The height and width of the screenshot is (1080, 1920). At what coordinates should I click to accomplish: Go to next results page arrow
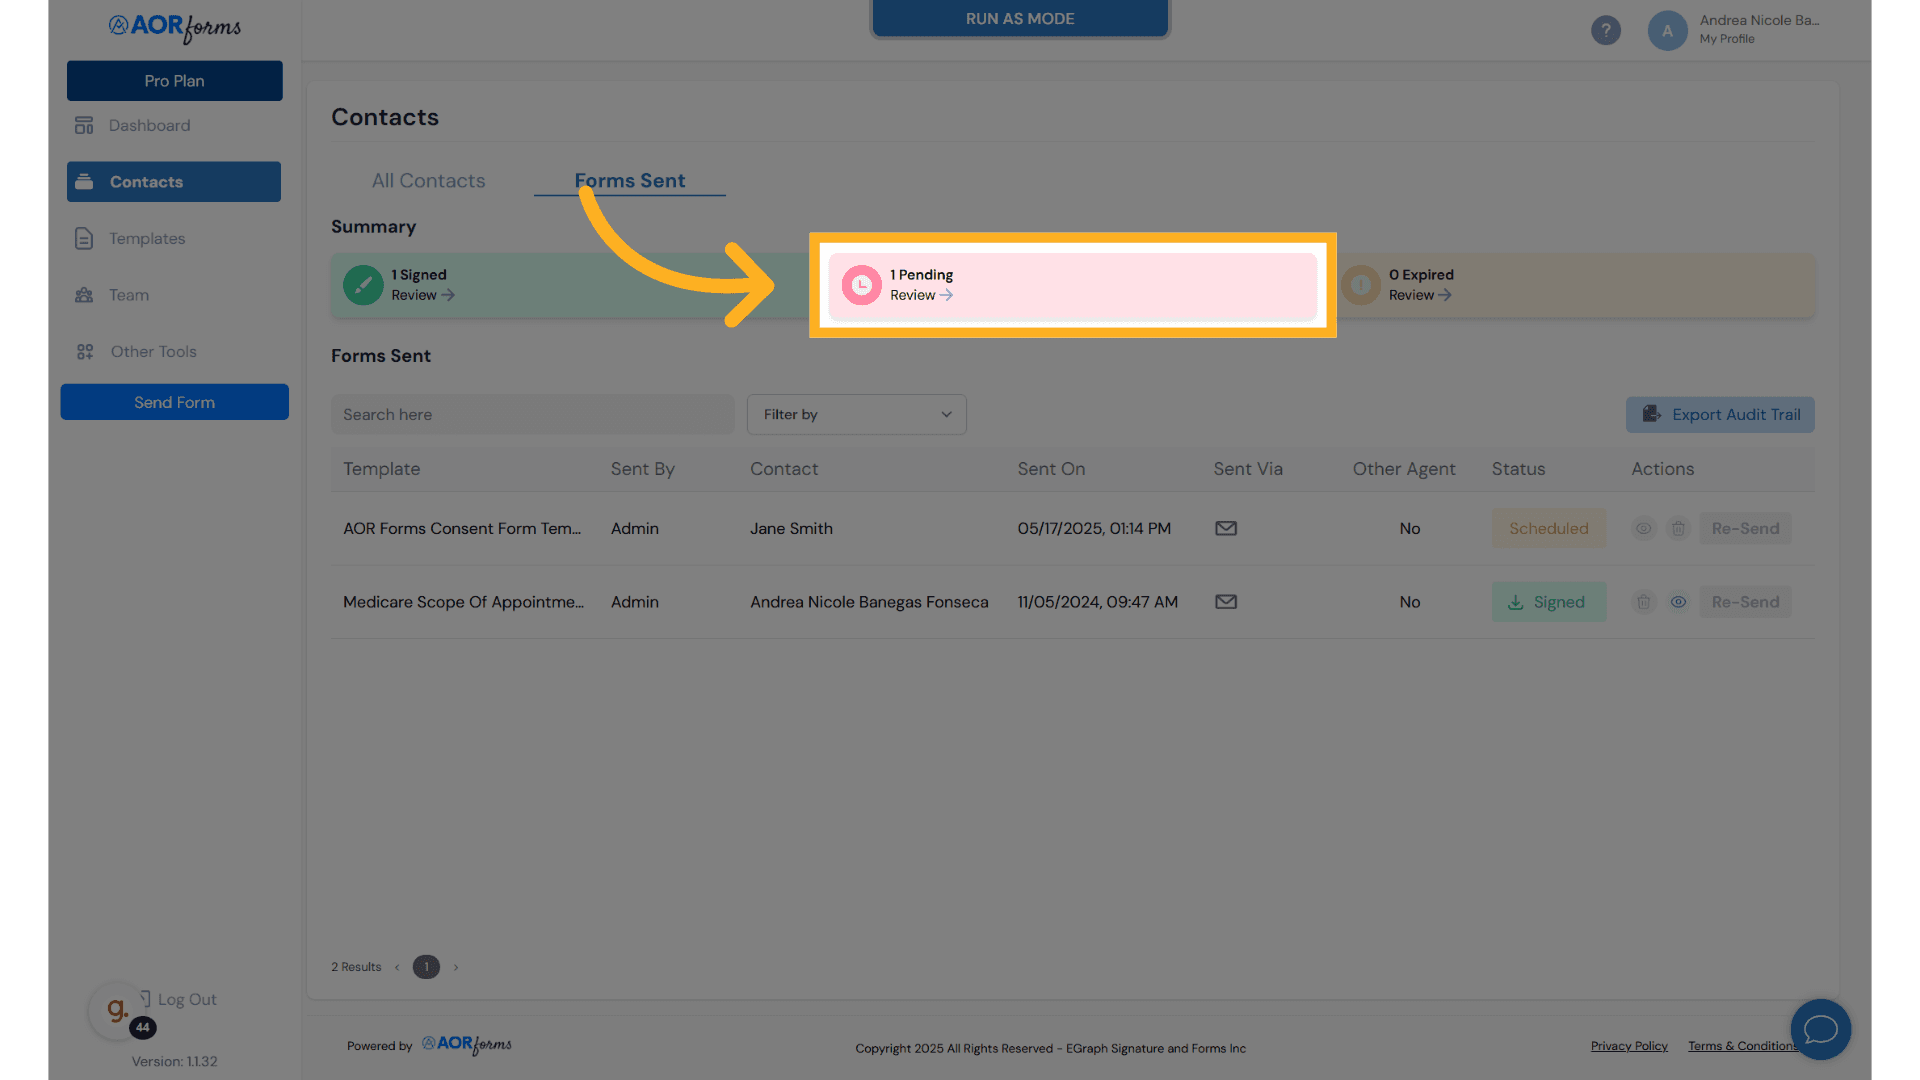pyautogui.click(x=456, y=967)
